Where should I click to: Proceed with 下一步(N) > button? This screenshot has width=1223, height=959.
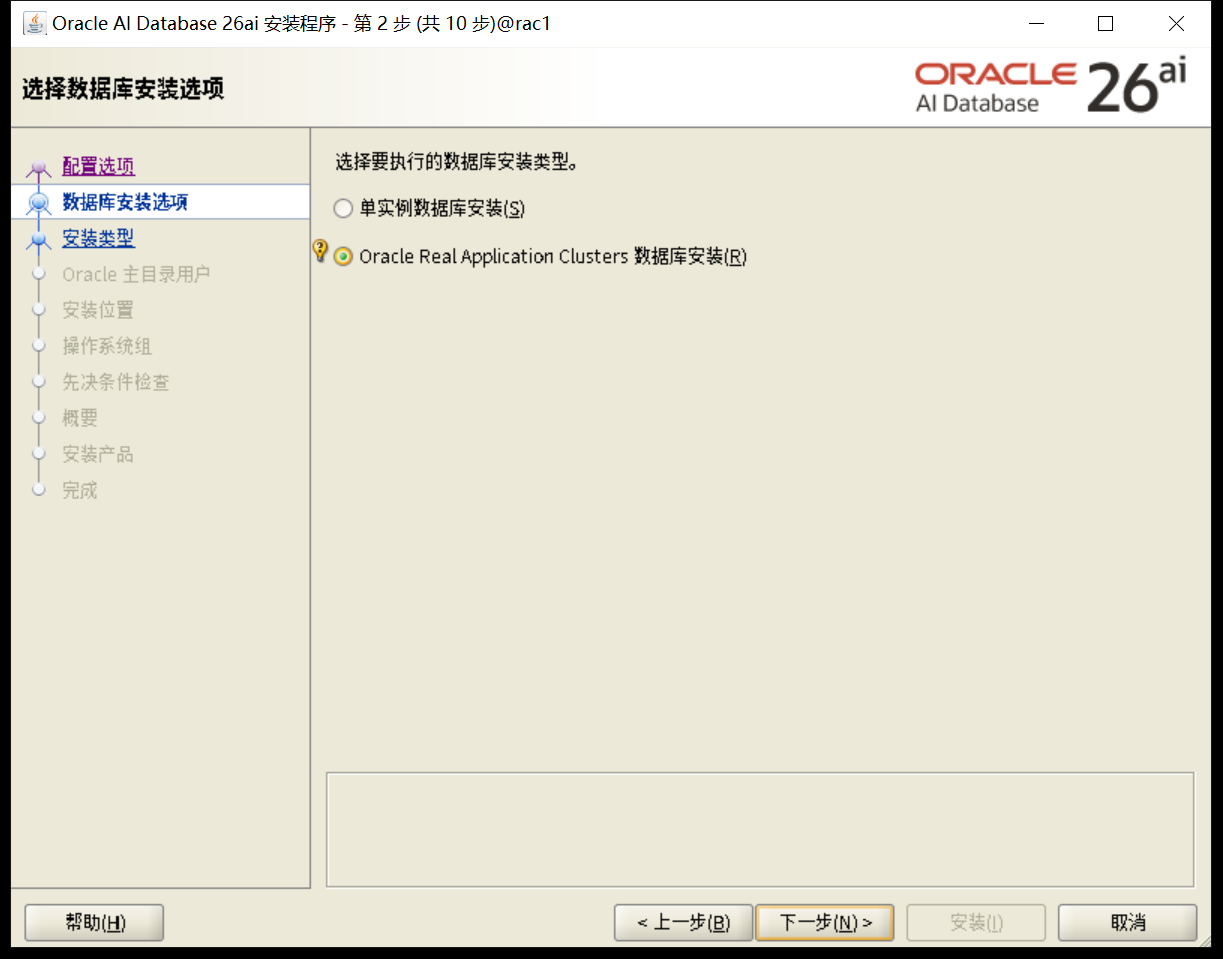825,922
